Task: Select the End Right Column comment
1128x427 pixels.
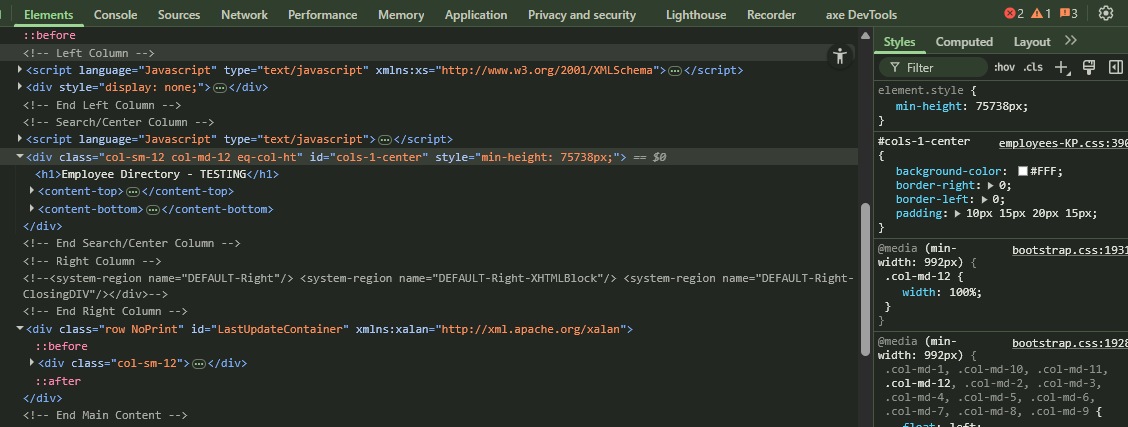Action: [105, 311]
